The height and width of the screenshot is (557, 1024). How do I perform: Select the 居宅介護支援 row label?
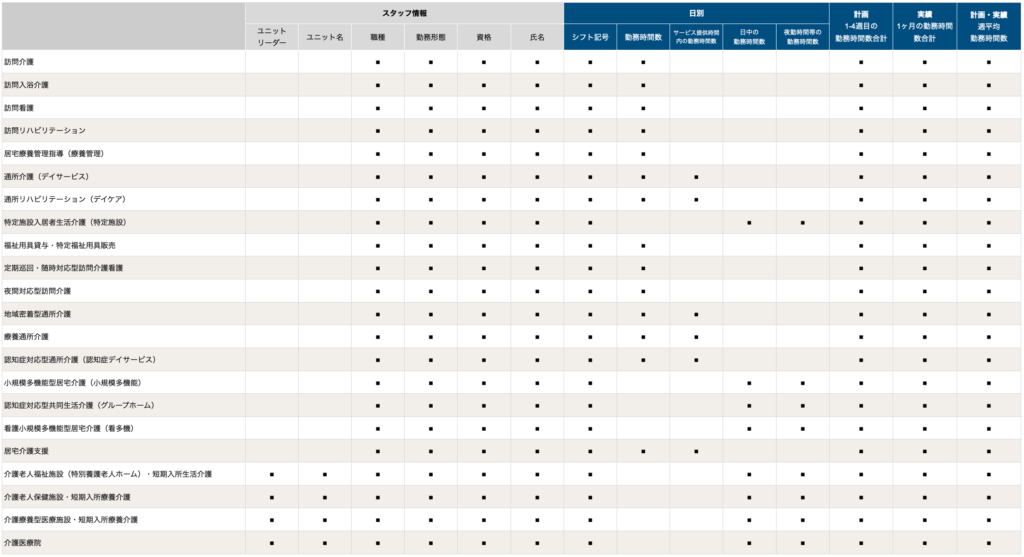pos(26,451)
